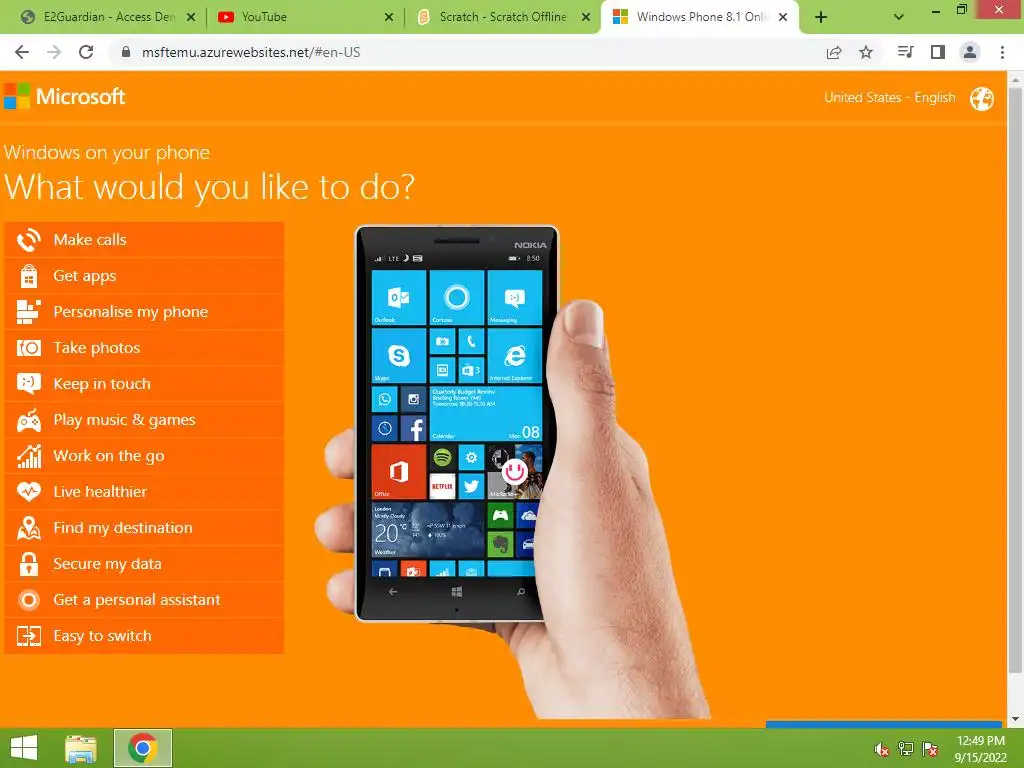The image size is (1024, 768).
Task: Tap the Office tile on the phone
Action: [398, 472]
